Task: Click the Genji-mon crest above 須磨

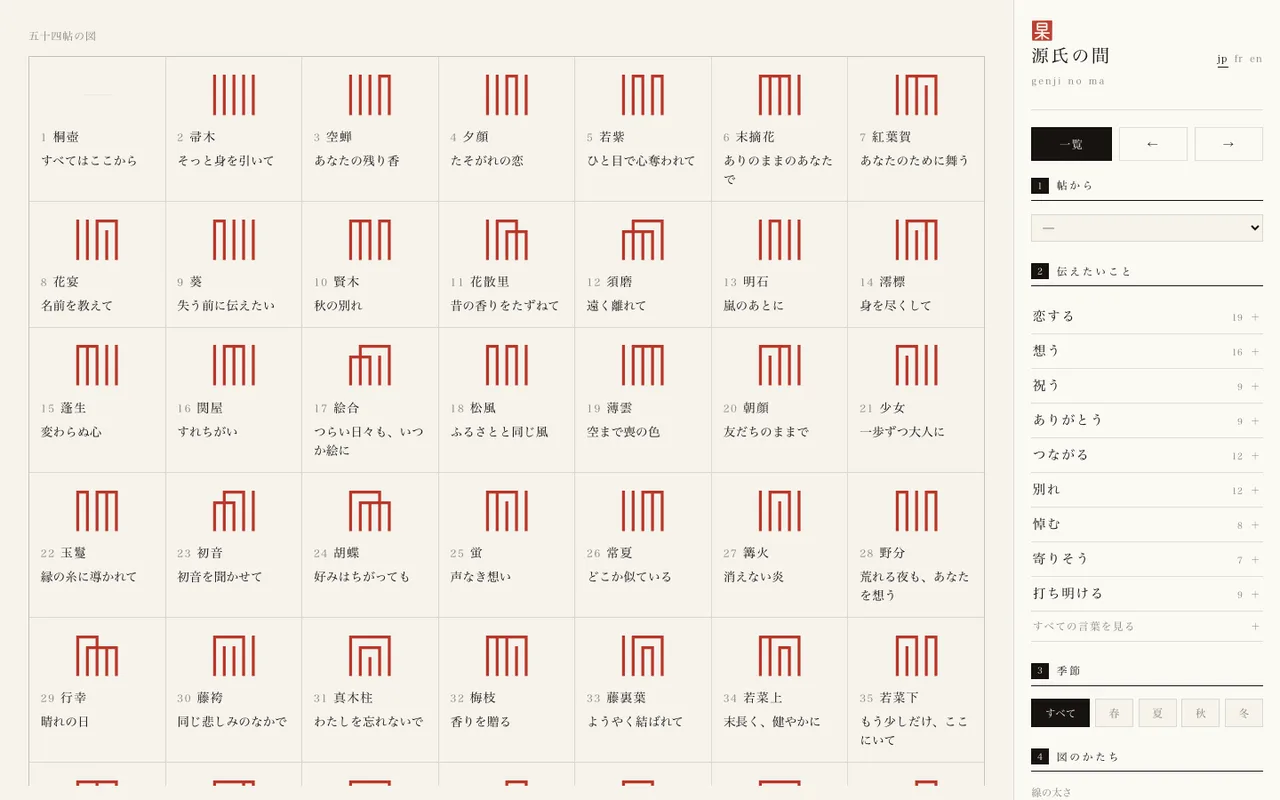Action: (643, 240)
